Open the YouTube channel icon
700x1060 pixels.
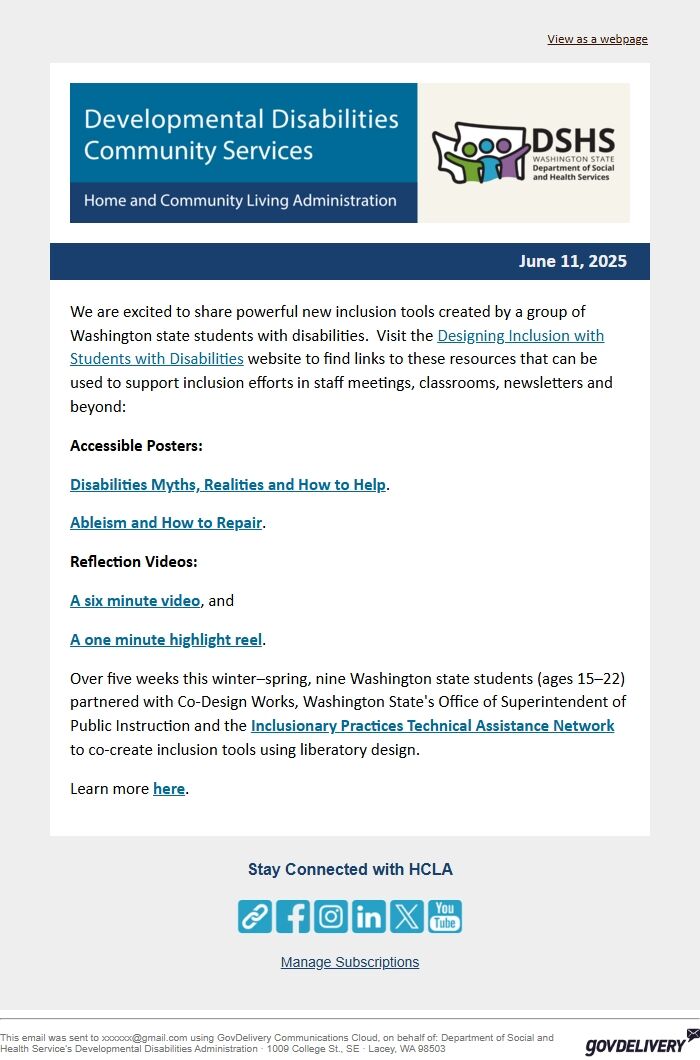point(444,916)
